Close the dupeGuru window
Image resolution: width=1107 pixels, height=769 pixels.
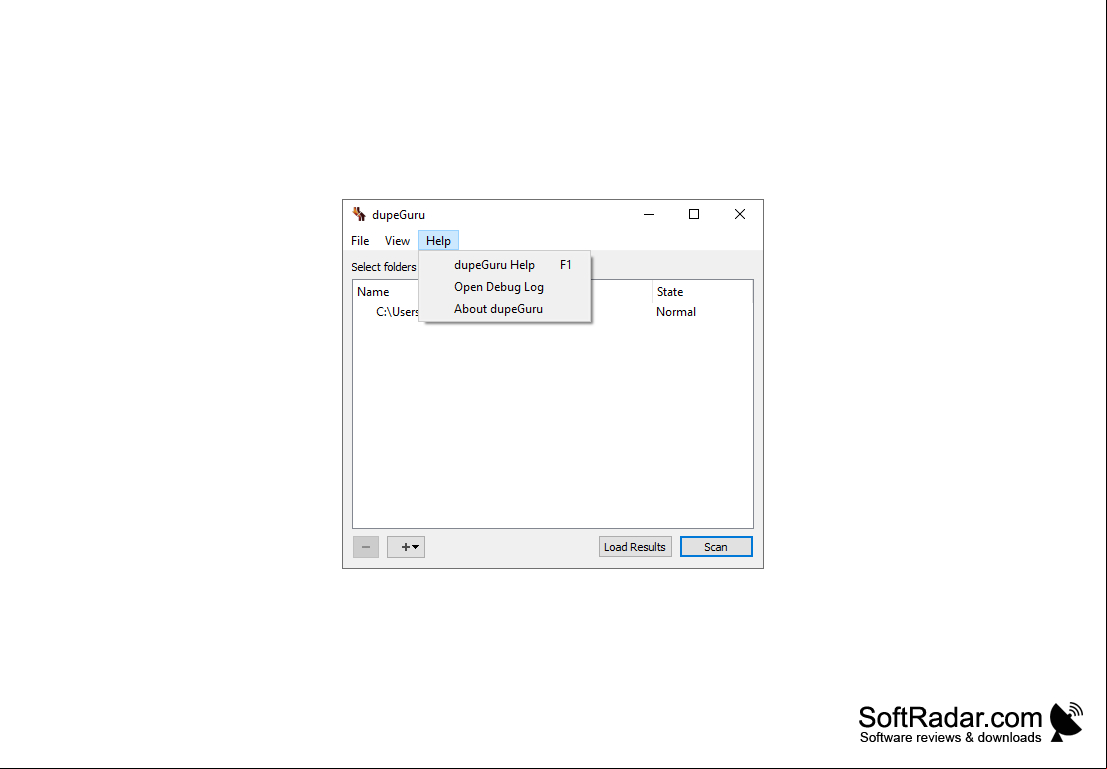[x=739, y=214]
